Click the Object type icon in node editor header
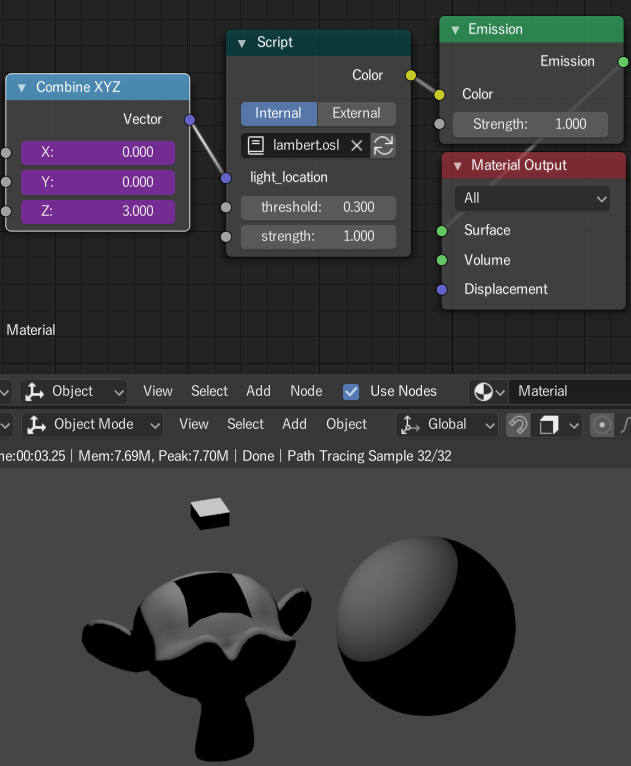The width and height of the screenshot is (631, 766). (34, 392)
